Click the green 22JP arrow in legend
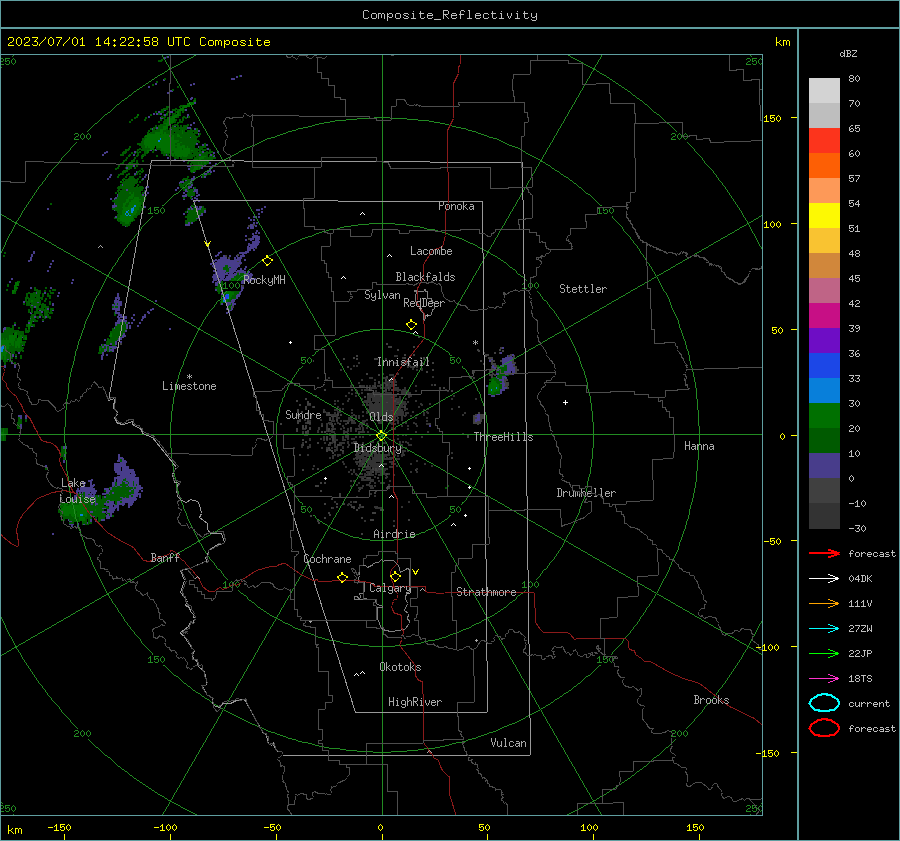The image size is (900, 841). click(x=824, y=653)
